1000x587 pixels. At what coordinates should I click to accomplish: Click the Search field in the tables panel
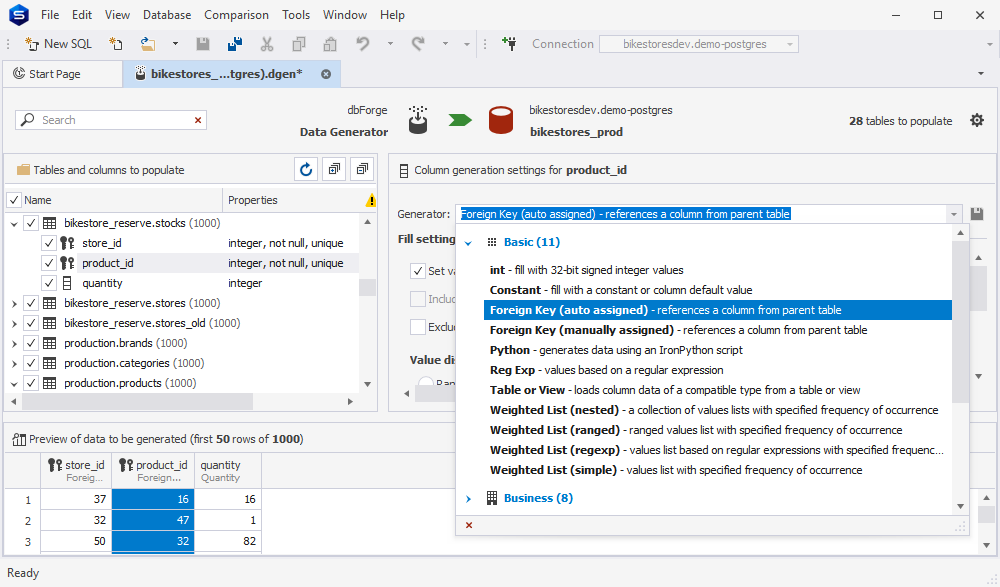point(111,120)
